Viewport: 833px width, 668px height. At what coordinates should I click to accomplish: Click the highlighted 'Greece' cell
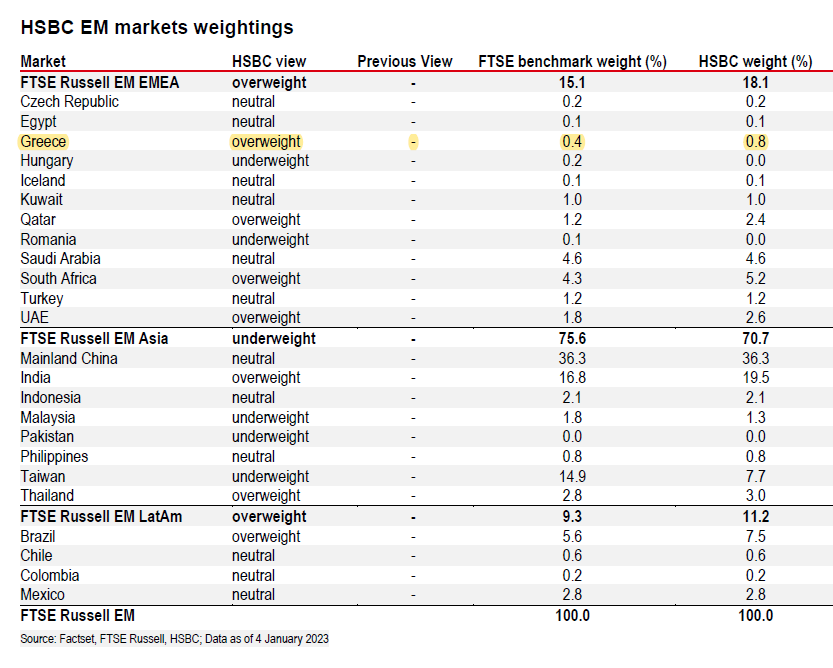tap(43, 141)
